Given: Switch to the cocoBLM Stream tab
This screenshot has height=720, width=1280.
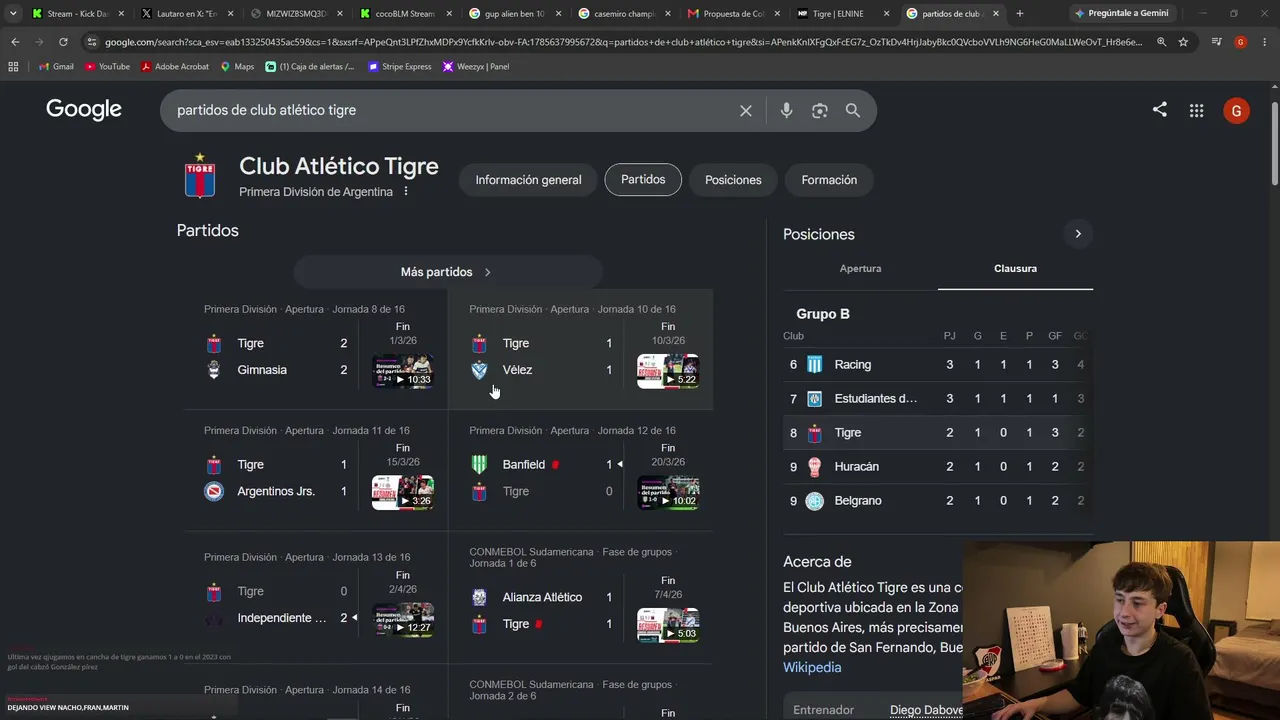Looking at the screenshot, I should (x=406, y=14).
